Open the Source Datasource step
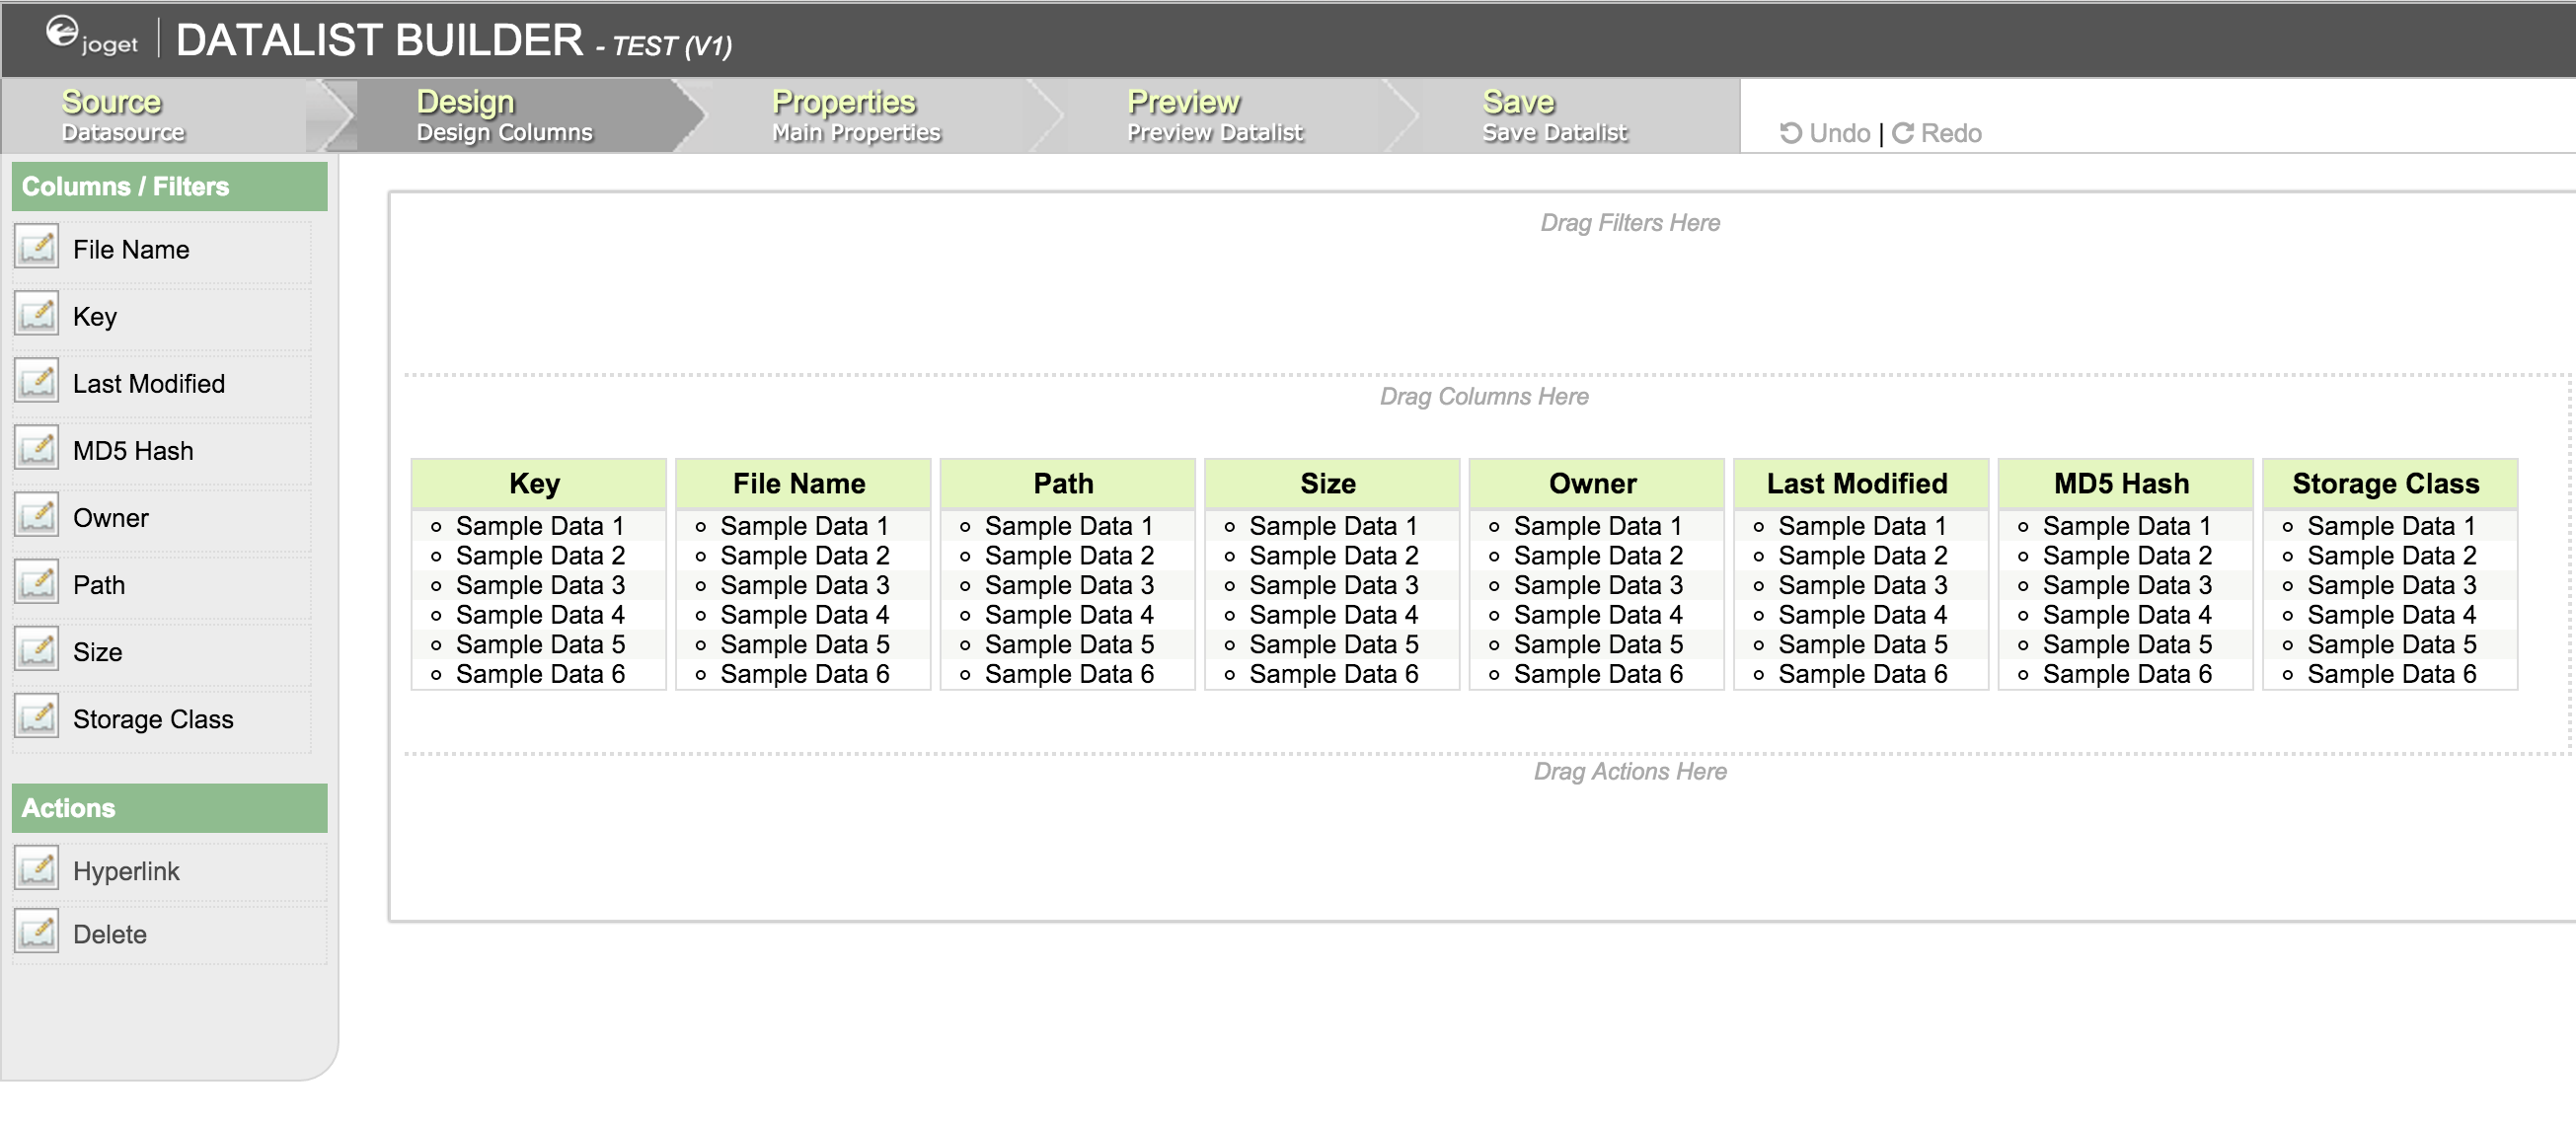The width and height of the screenshot is (2576, 1123). [122, 116]
